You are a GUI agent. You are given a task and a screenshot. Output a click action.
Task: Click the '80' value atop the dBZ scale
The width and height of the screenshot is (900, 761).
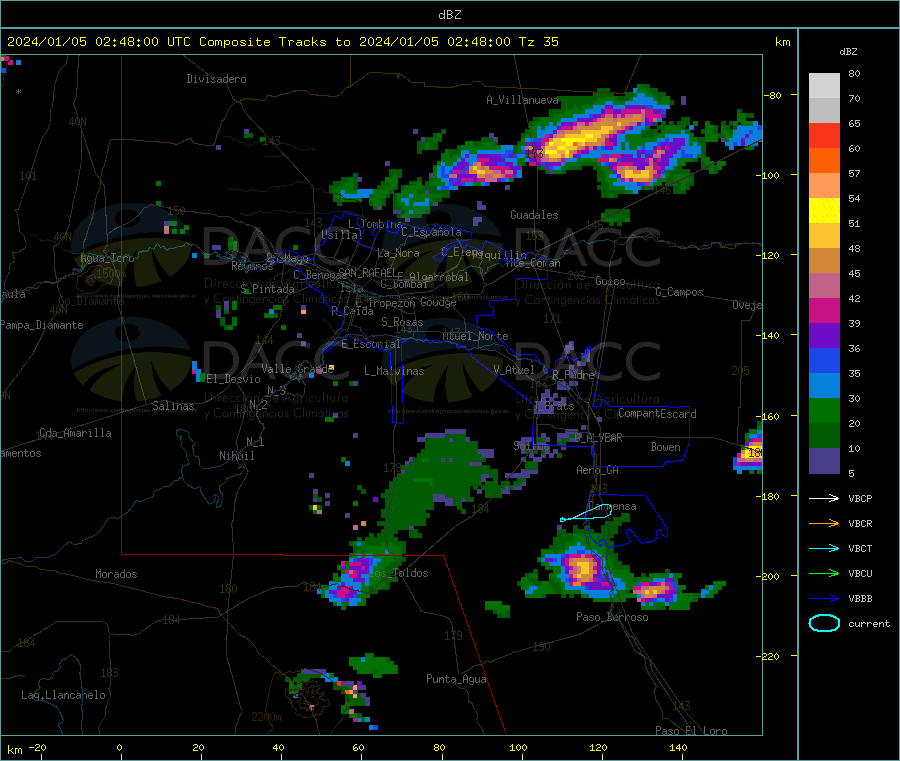(854, 73)
